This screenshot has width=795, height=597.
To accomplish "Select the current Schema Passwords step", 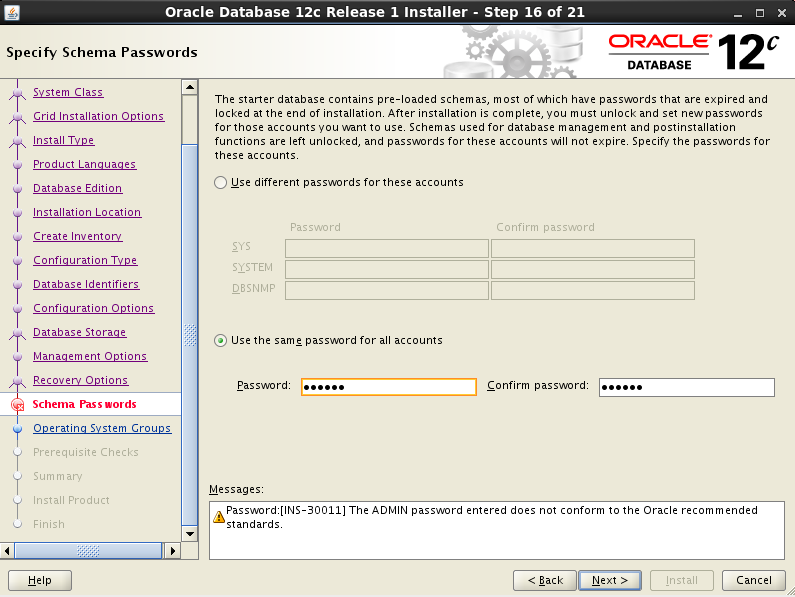I will [85, 404].
